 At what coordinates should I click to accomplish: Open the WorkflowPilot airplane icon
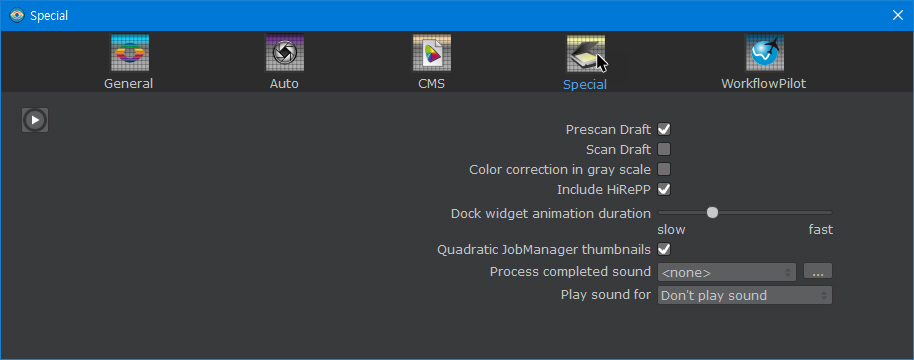764,53
